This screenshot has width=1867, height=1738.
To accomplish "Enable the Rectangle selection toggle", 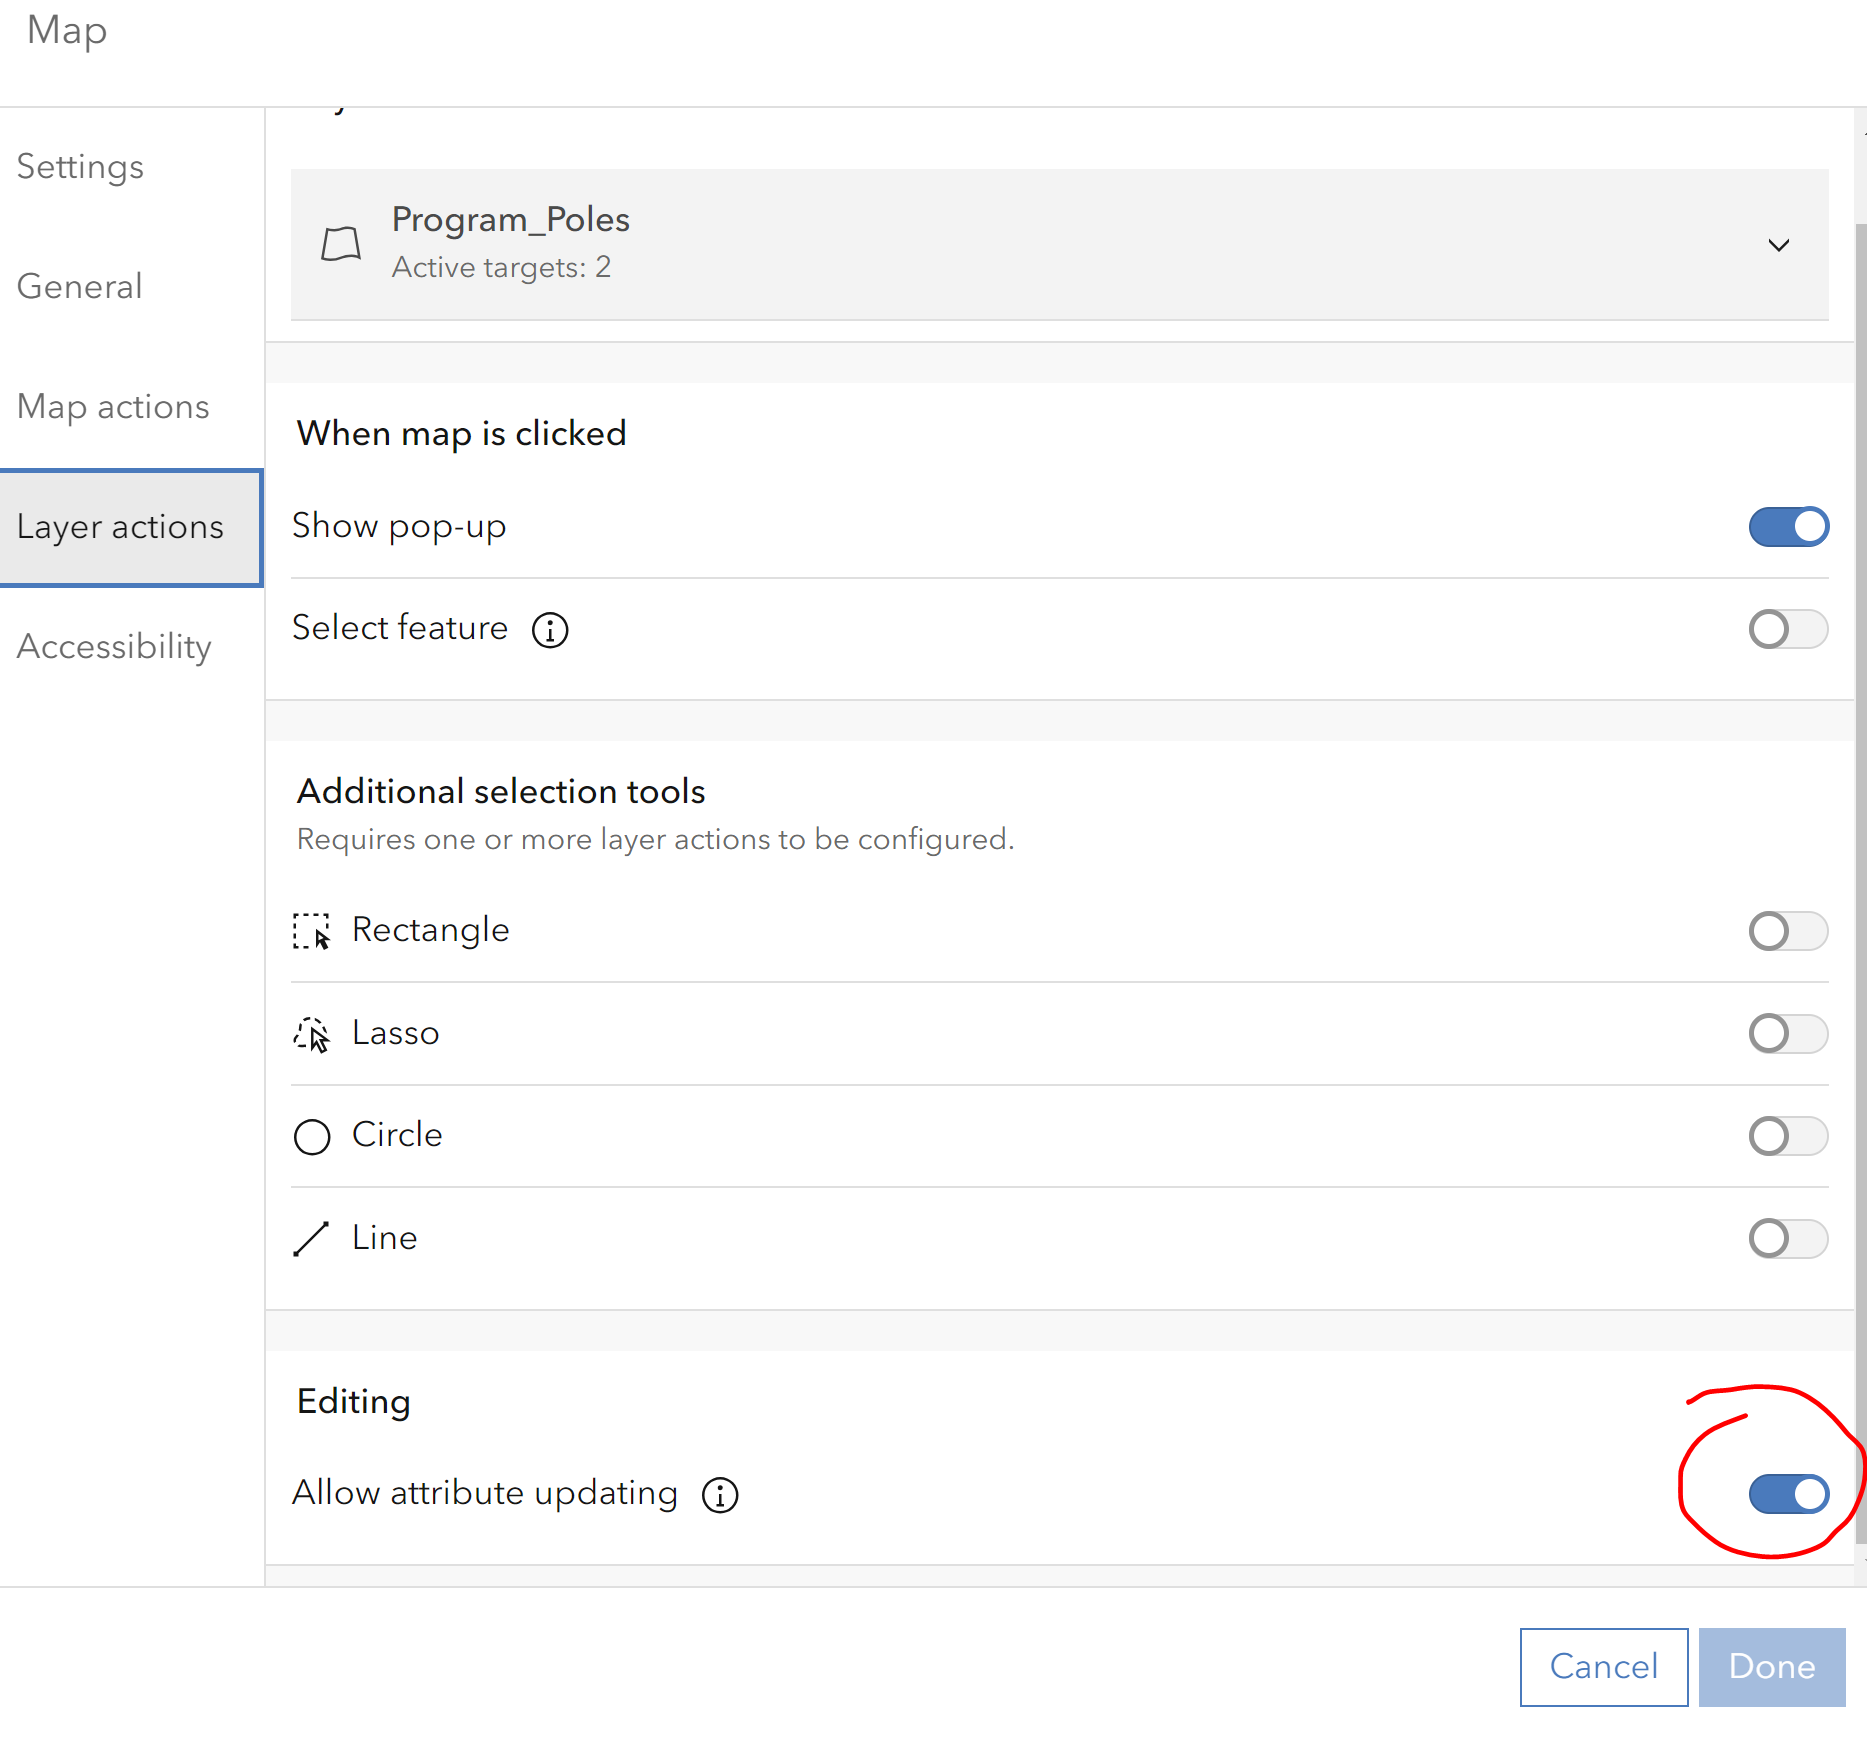I will click(1788, 931).
